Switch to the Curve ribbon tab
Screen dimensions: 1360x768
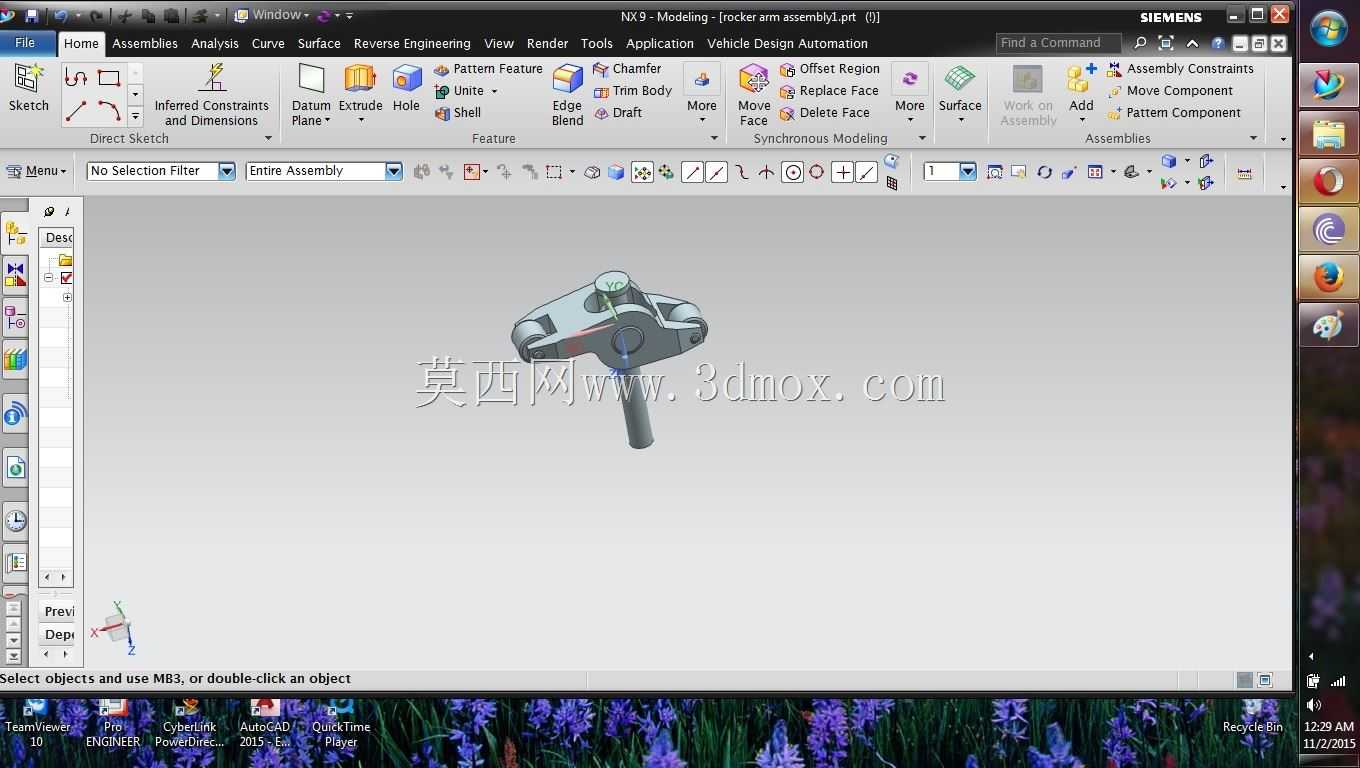(x=268, y=43)
